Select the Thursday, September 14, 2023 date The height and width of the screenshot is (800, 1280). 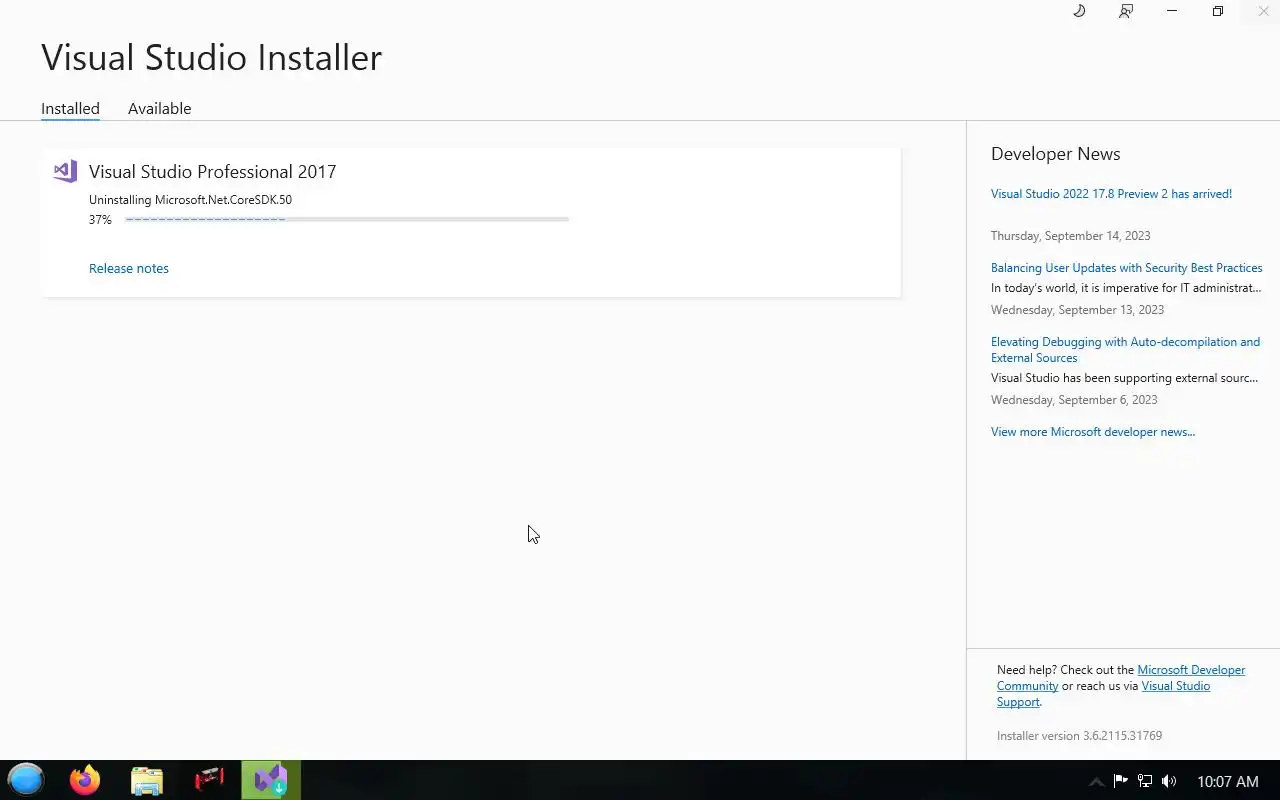[x=1070, y=236]
